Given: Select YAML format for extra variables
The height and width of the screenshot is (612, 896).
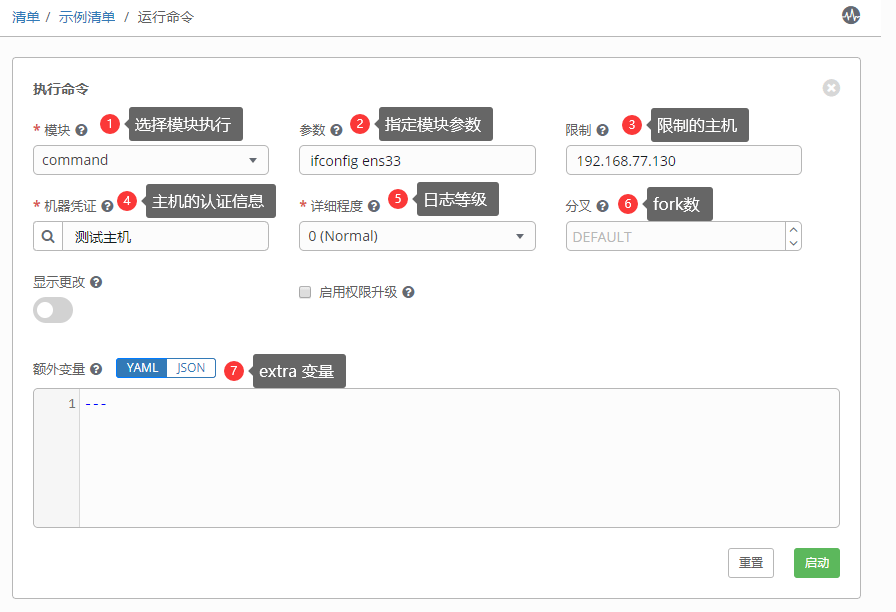Looking at the screenshot, I should [x=142, y=368].
